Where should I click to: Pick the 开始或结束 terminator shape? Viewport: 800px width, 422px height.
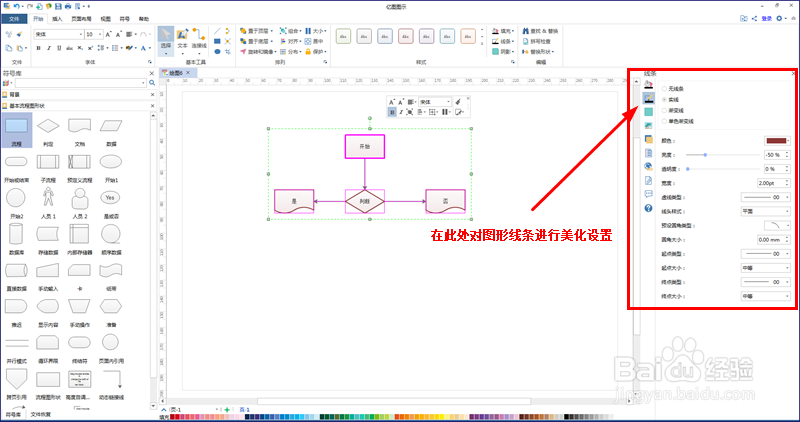pyautogui.click(x=16, y=166)
